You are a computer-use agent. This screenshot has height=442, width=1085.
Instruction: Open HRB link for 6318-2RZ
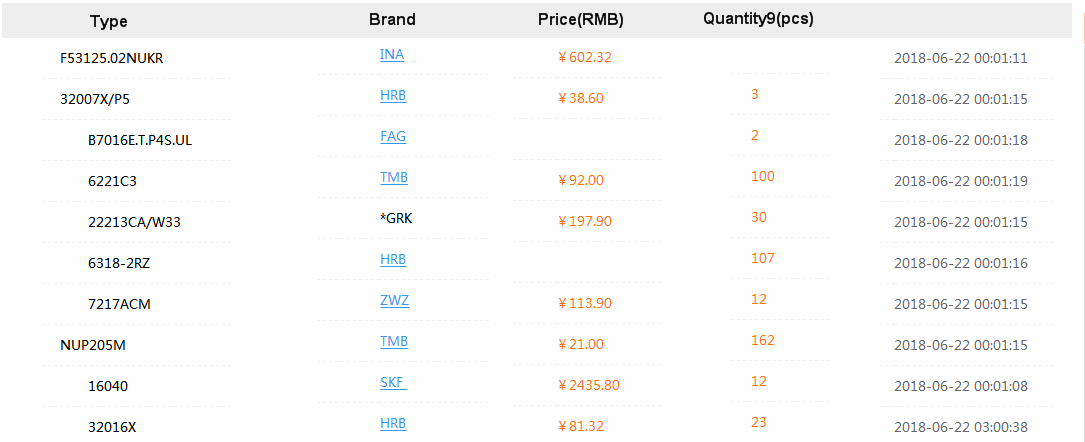tap(393, 259)
